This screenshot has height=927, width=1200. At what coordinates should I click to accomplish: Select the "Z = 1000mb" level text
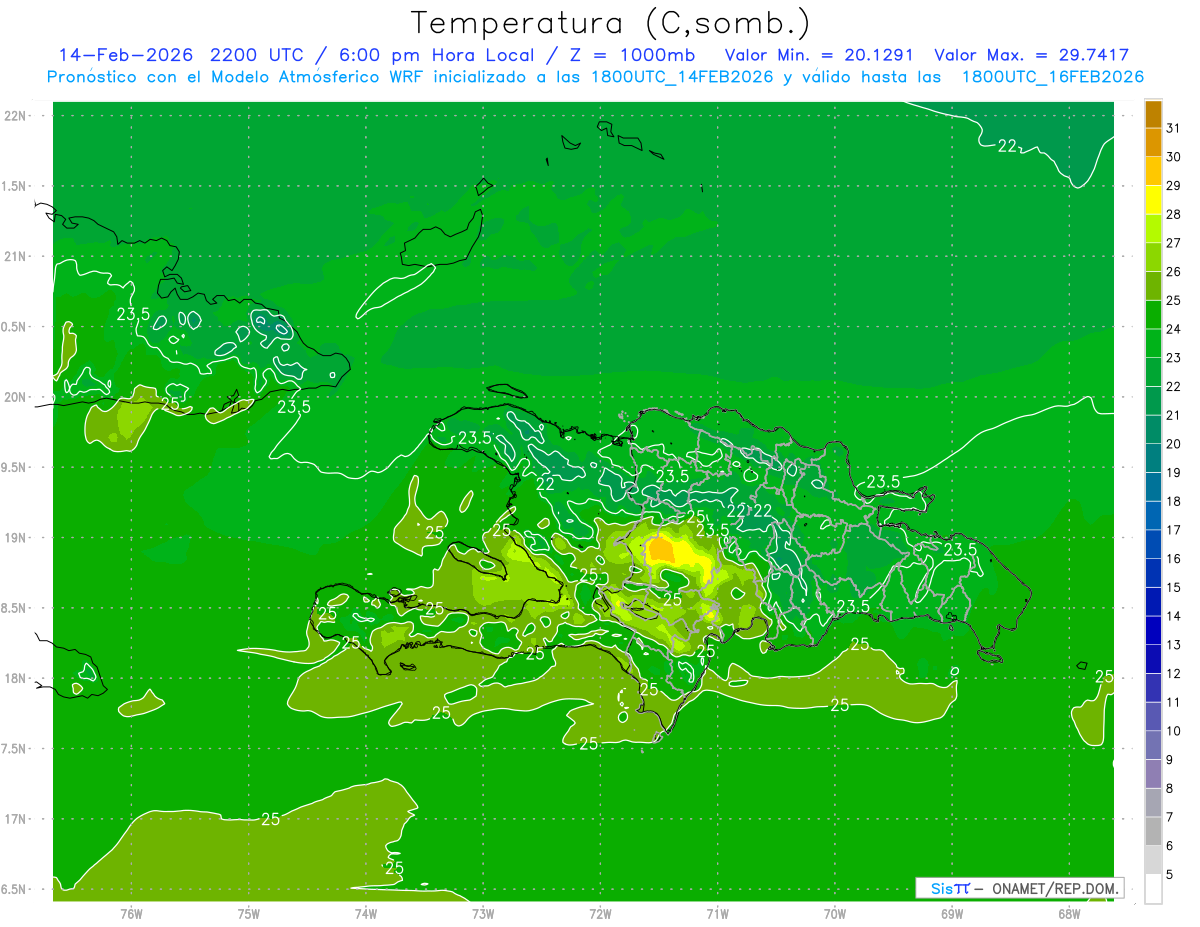(x=631, y=55)
